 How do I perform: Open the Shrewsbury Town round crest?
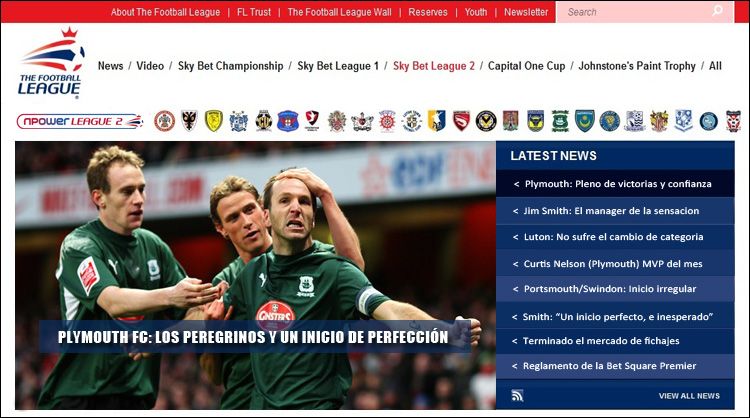tap(610, 121)
